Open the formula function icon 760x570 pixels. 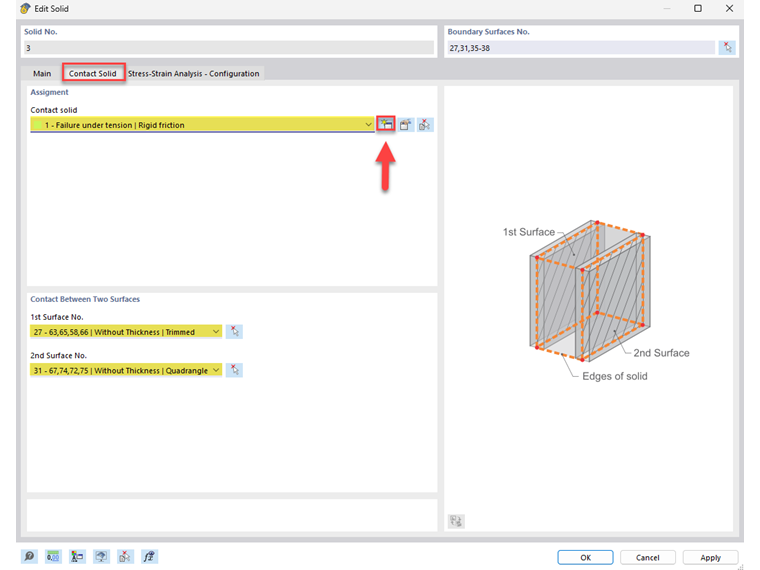[x=149, y=556]
